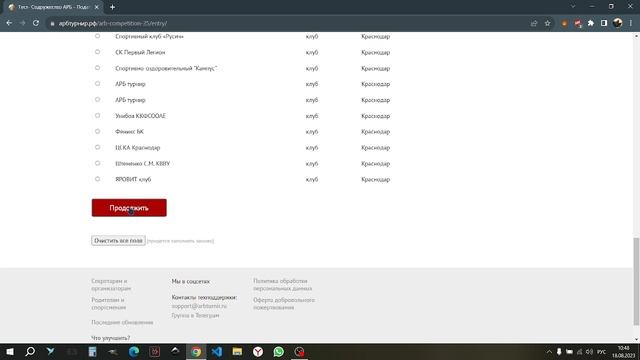
Task: Reload the current page
Action: (x=36, y=23)
